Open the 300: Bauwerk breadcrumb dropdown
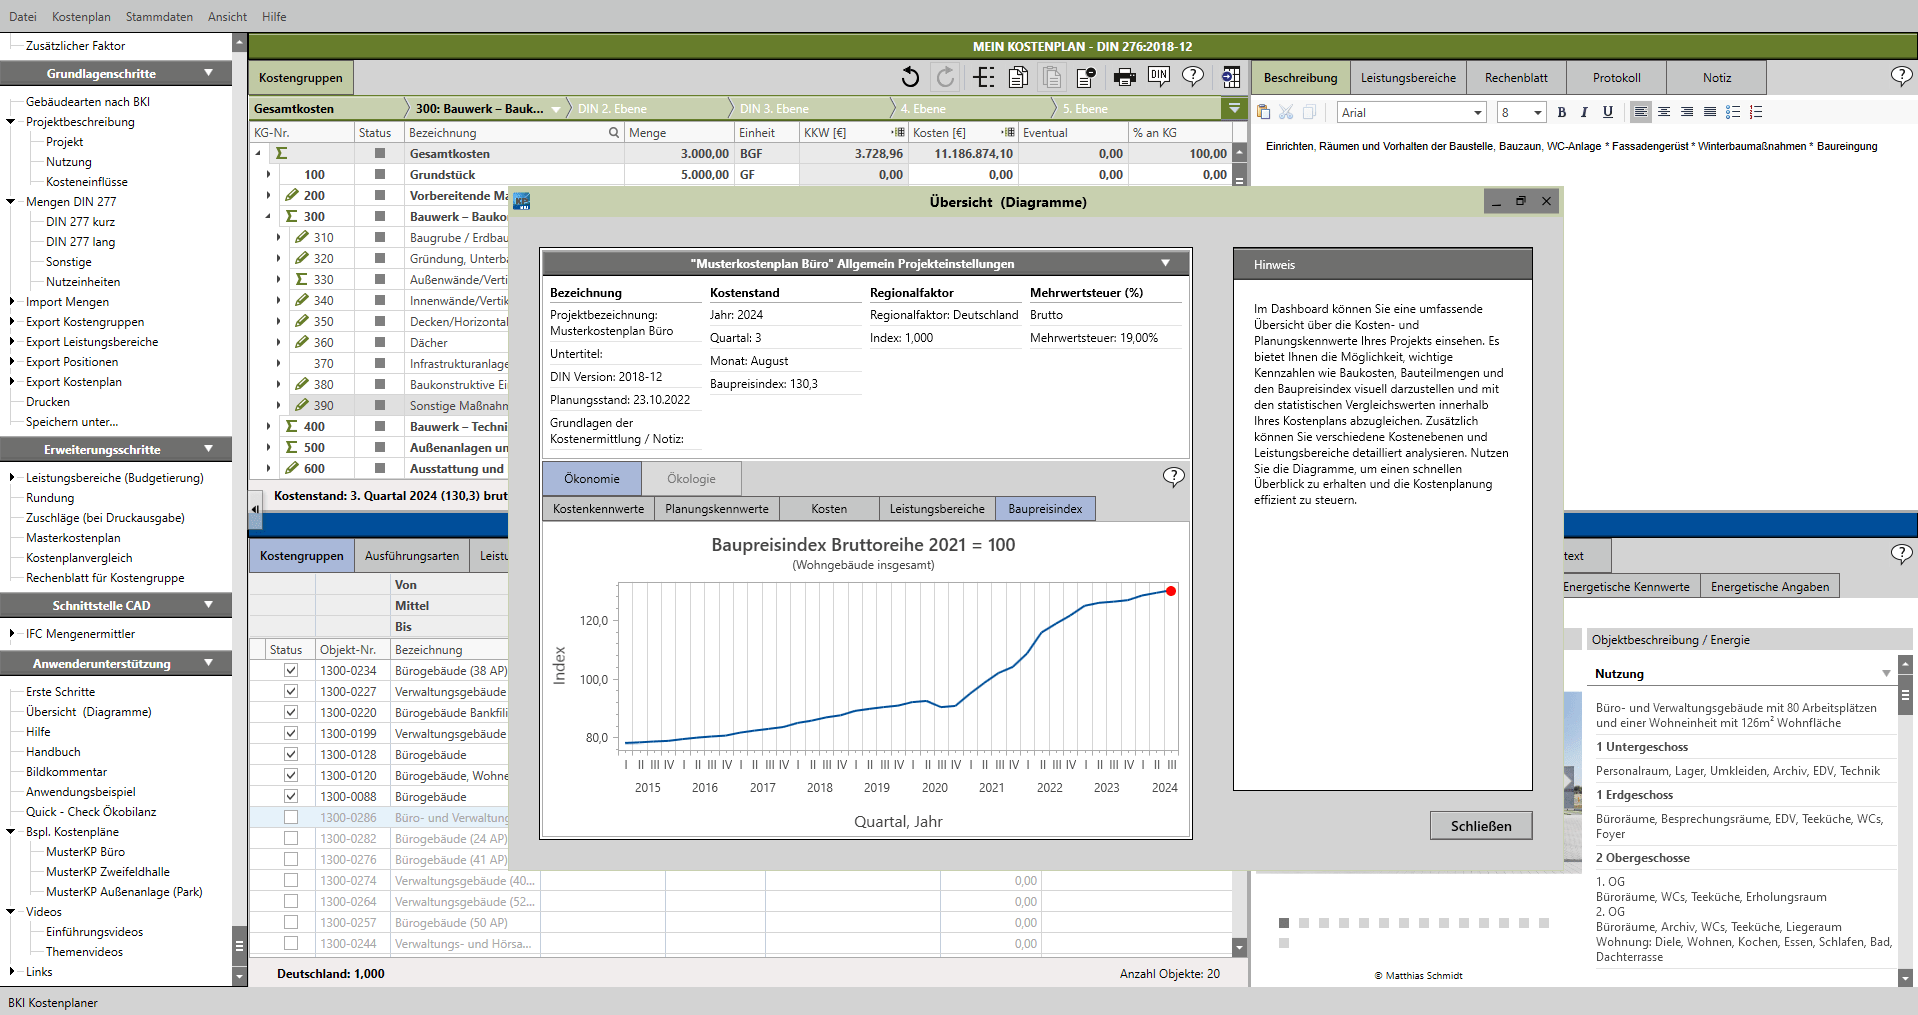 [x=556, y=109]
